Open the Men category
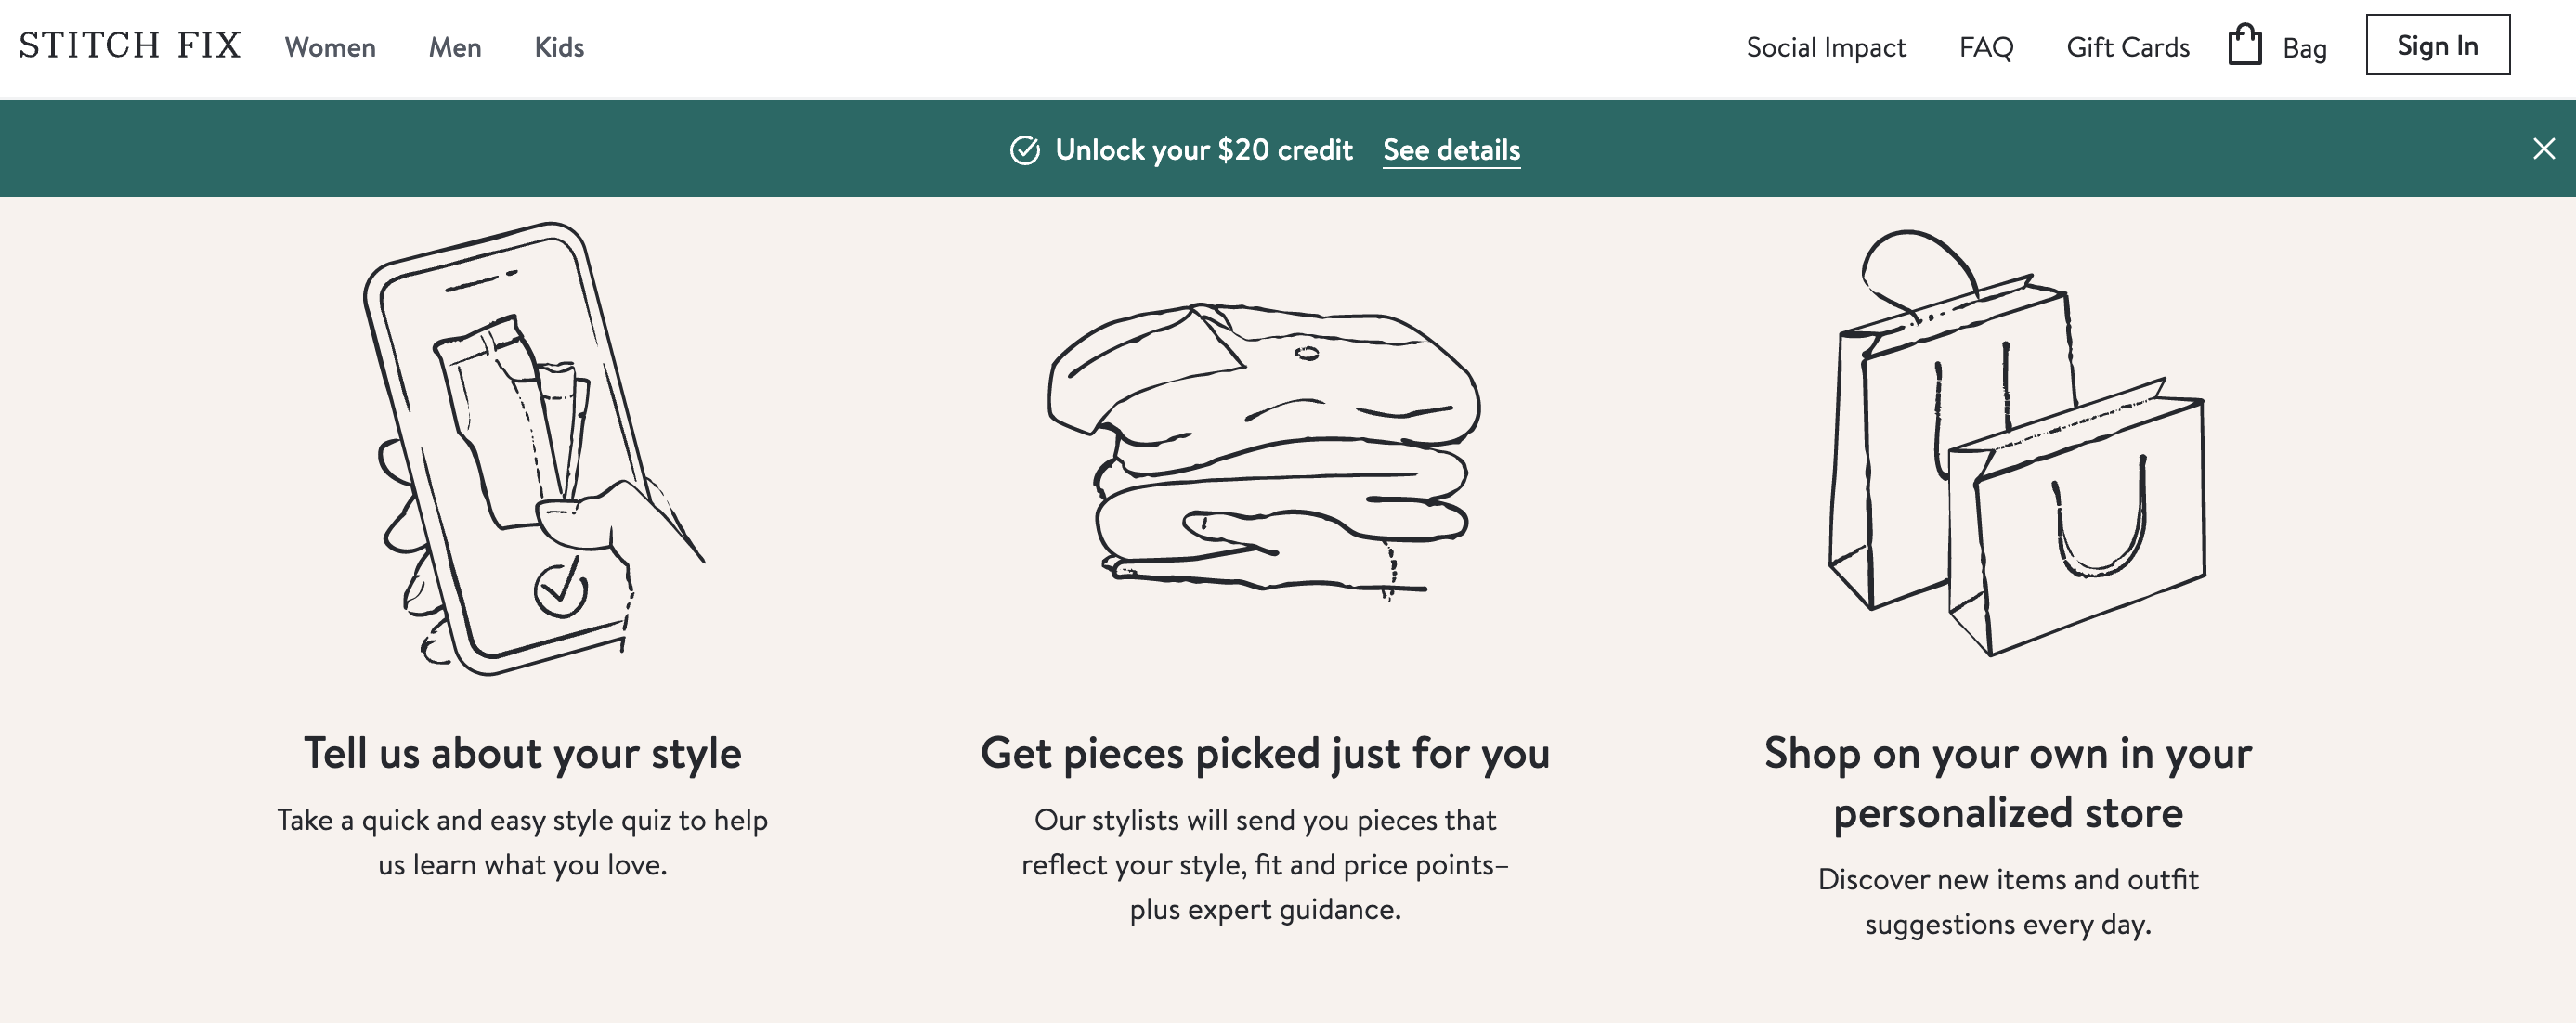 pos(455,47)
